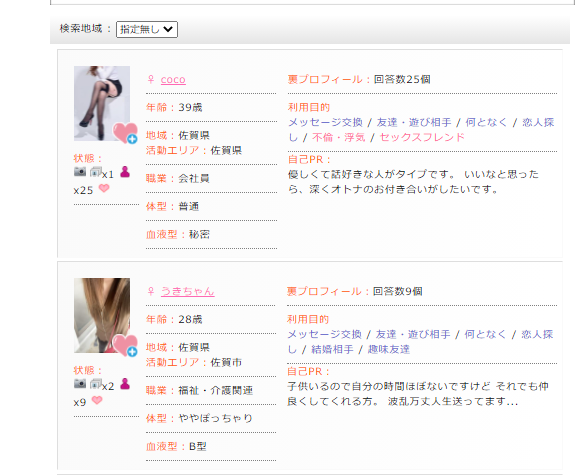576x475 pixels.
Task: Add coco to favorites via heart icon
Action: point(125,133)
